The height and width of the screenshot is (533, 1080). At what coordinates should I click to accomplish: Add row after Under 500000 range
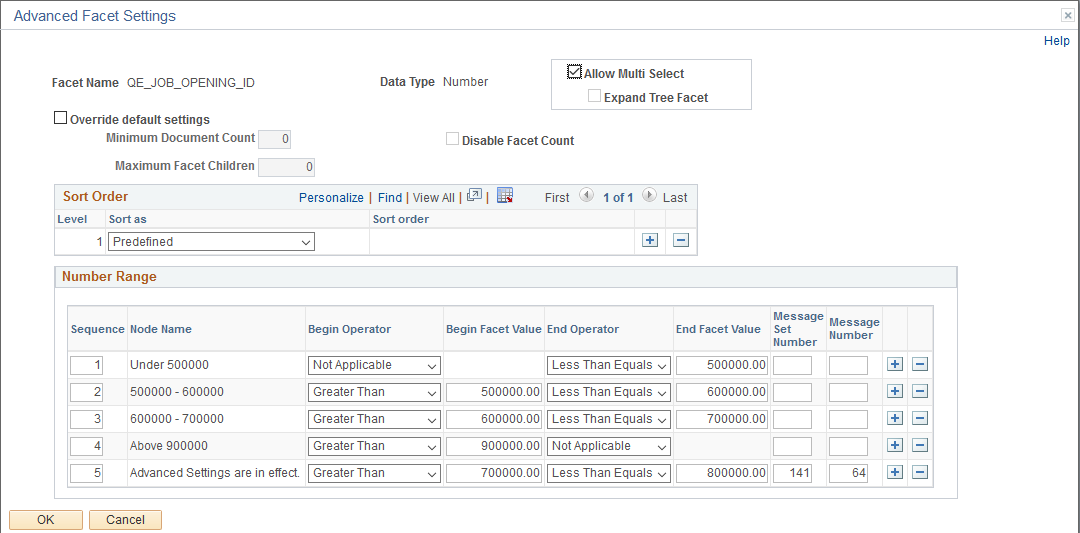[x=894, y=364]
